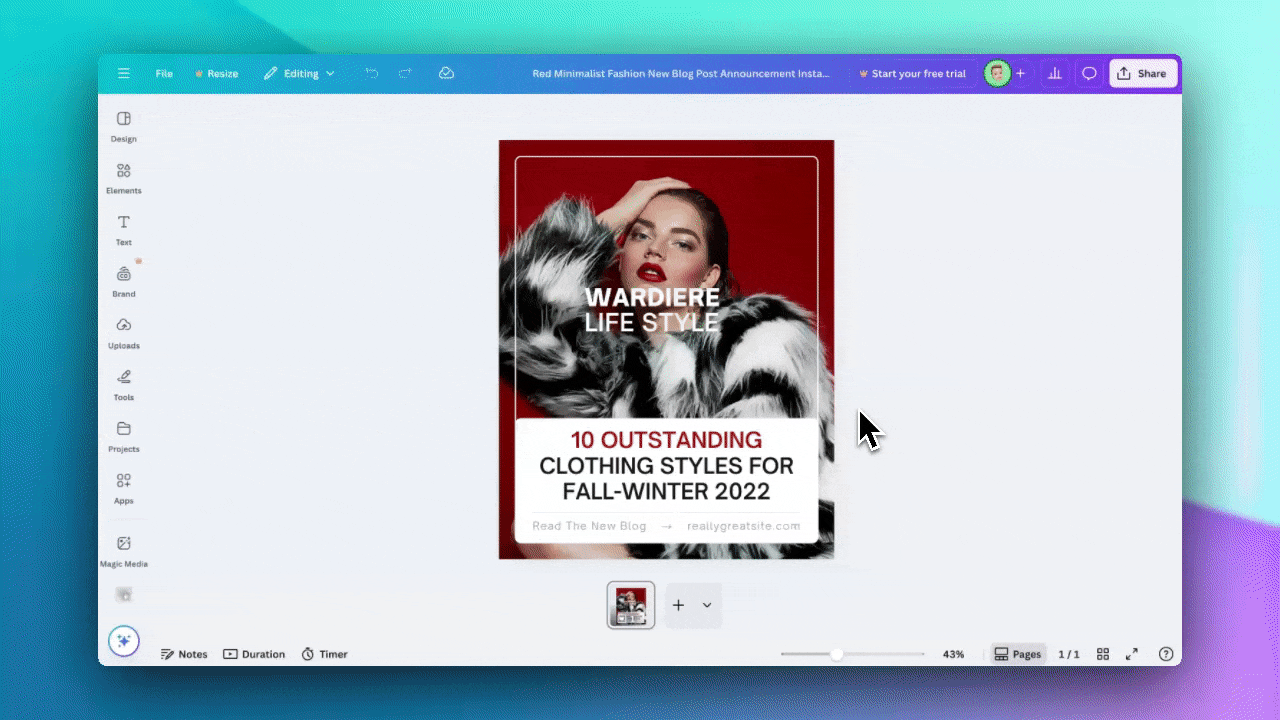Expand the Editing mode dropdown
The height and width of the screenshot is (720, 1280).
coord(299,74)
